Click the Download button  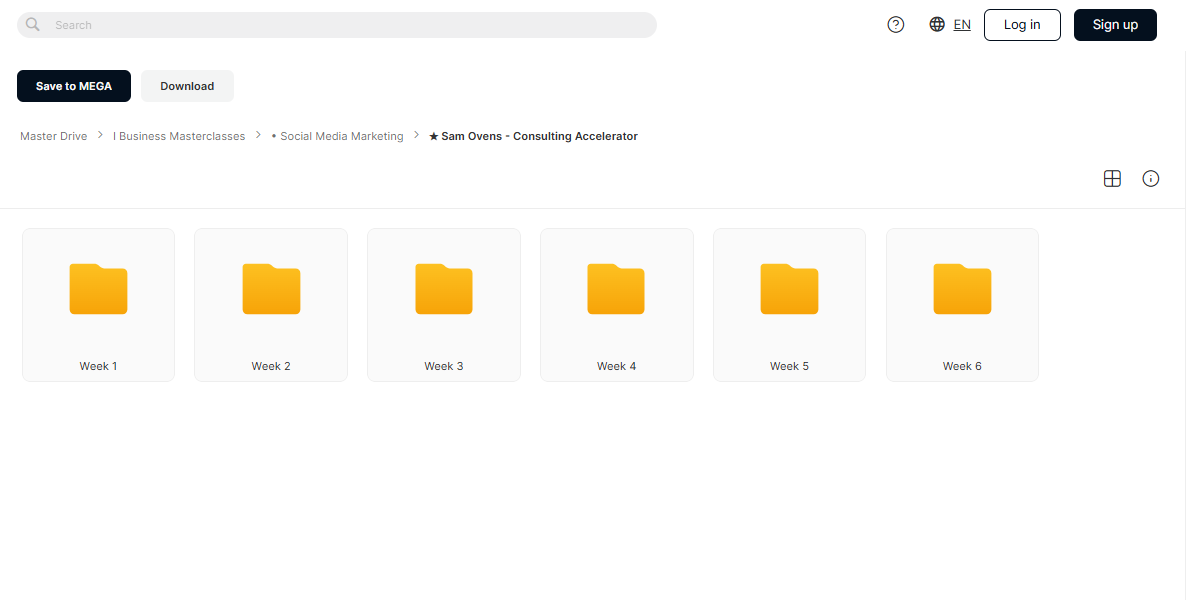tap(187, 86)
